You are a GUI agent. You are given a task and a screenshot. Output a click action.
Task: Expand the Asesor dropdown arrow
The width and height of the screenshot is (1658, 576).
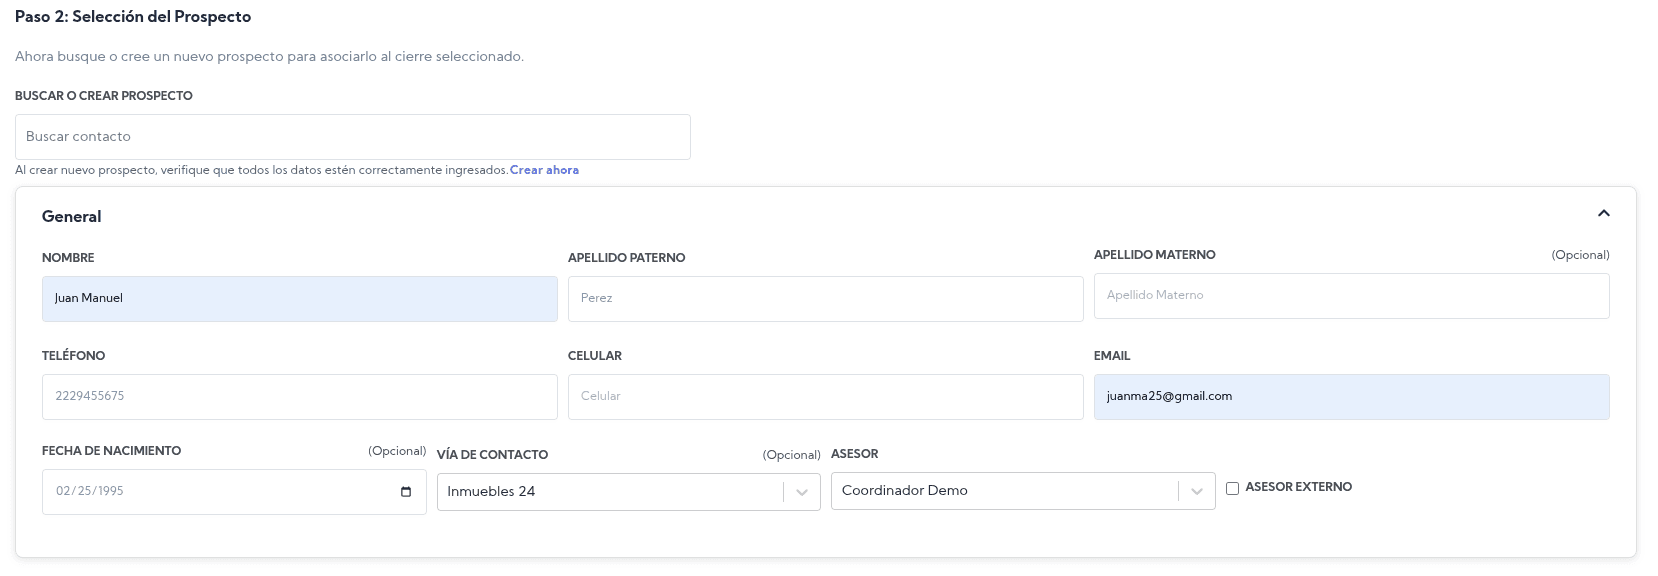[x=1196, y=491]
